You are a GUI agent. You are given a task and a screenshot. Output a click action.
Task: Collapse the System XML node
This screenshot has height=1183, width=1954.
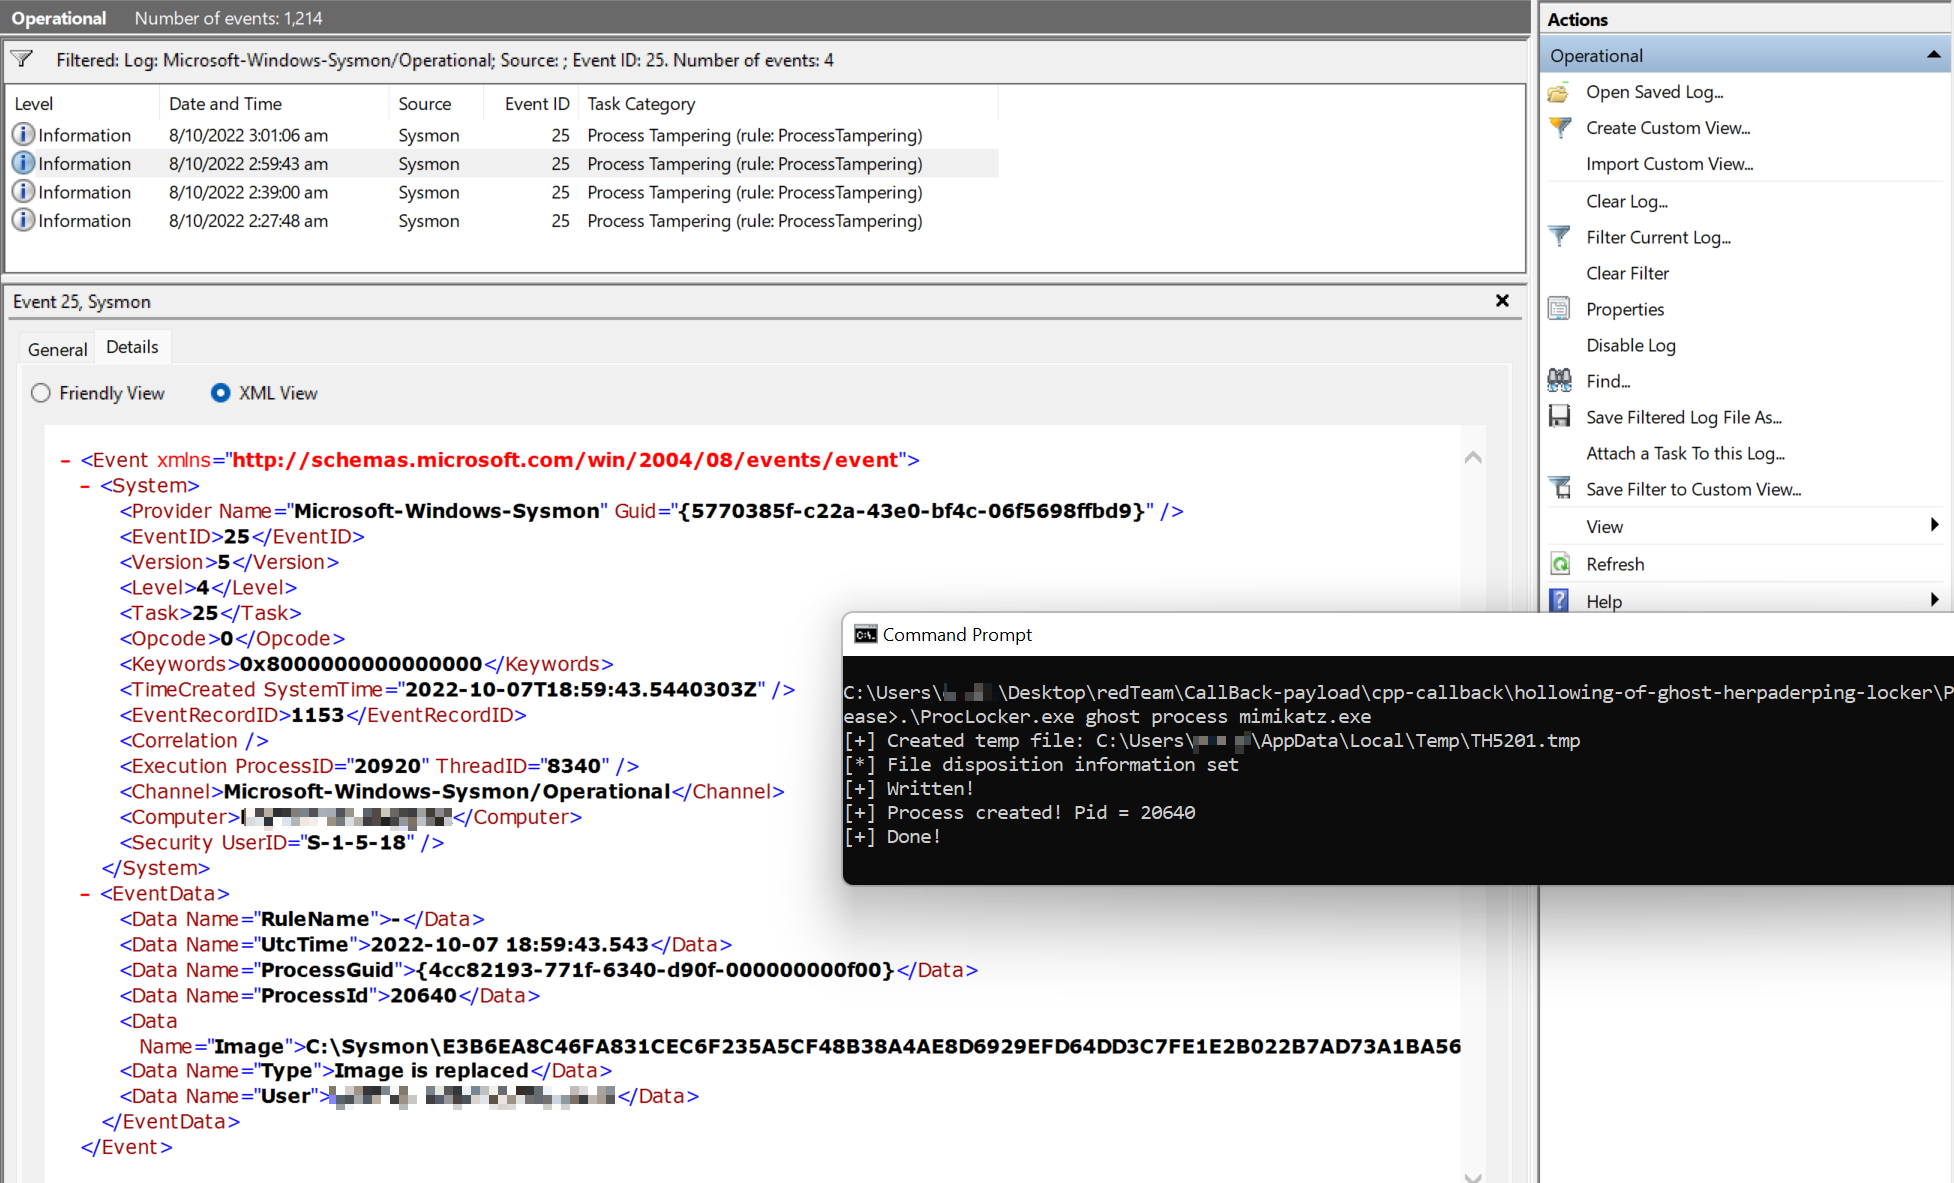[86, 486]
